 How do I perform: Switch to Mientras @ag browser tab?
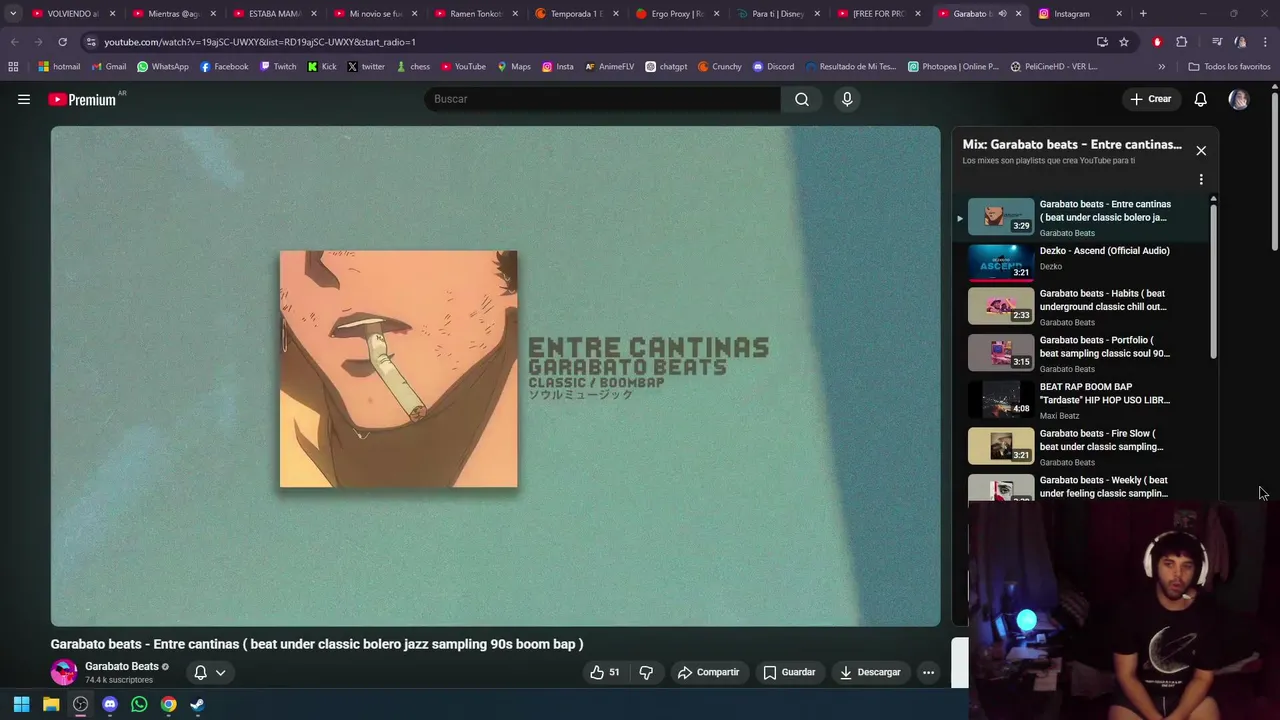pos(174,14)
